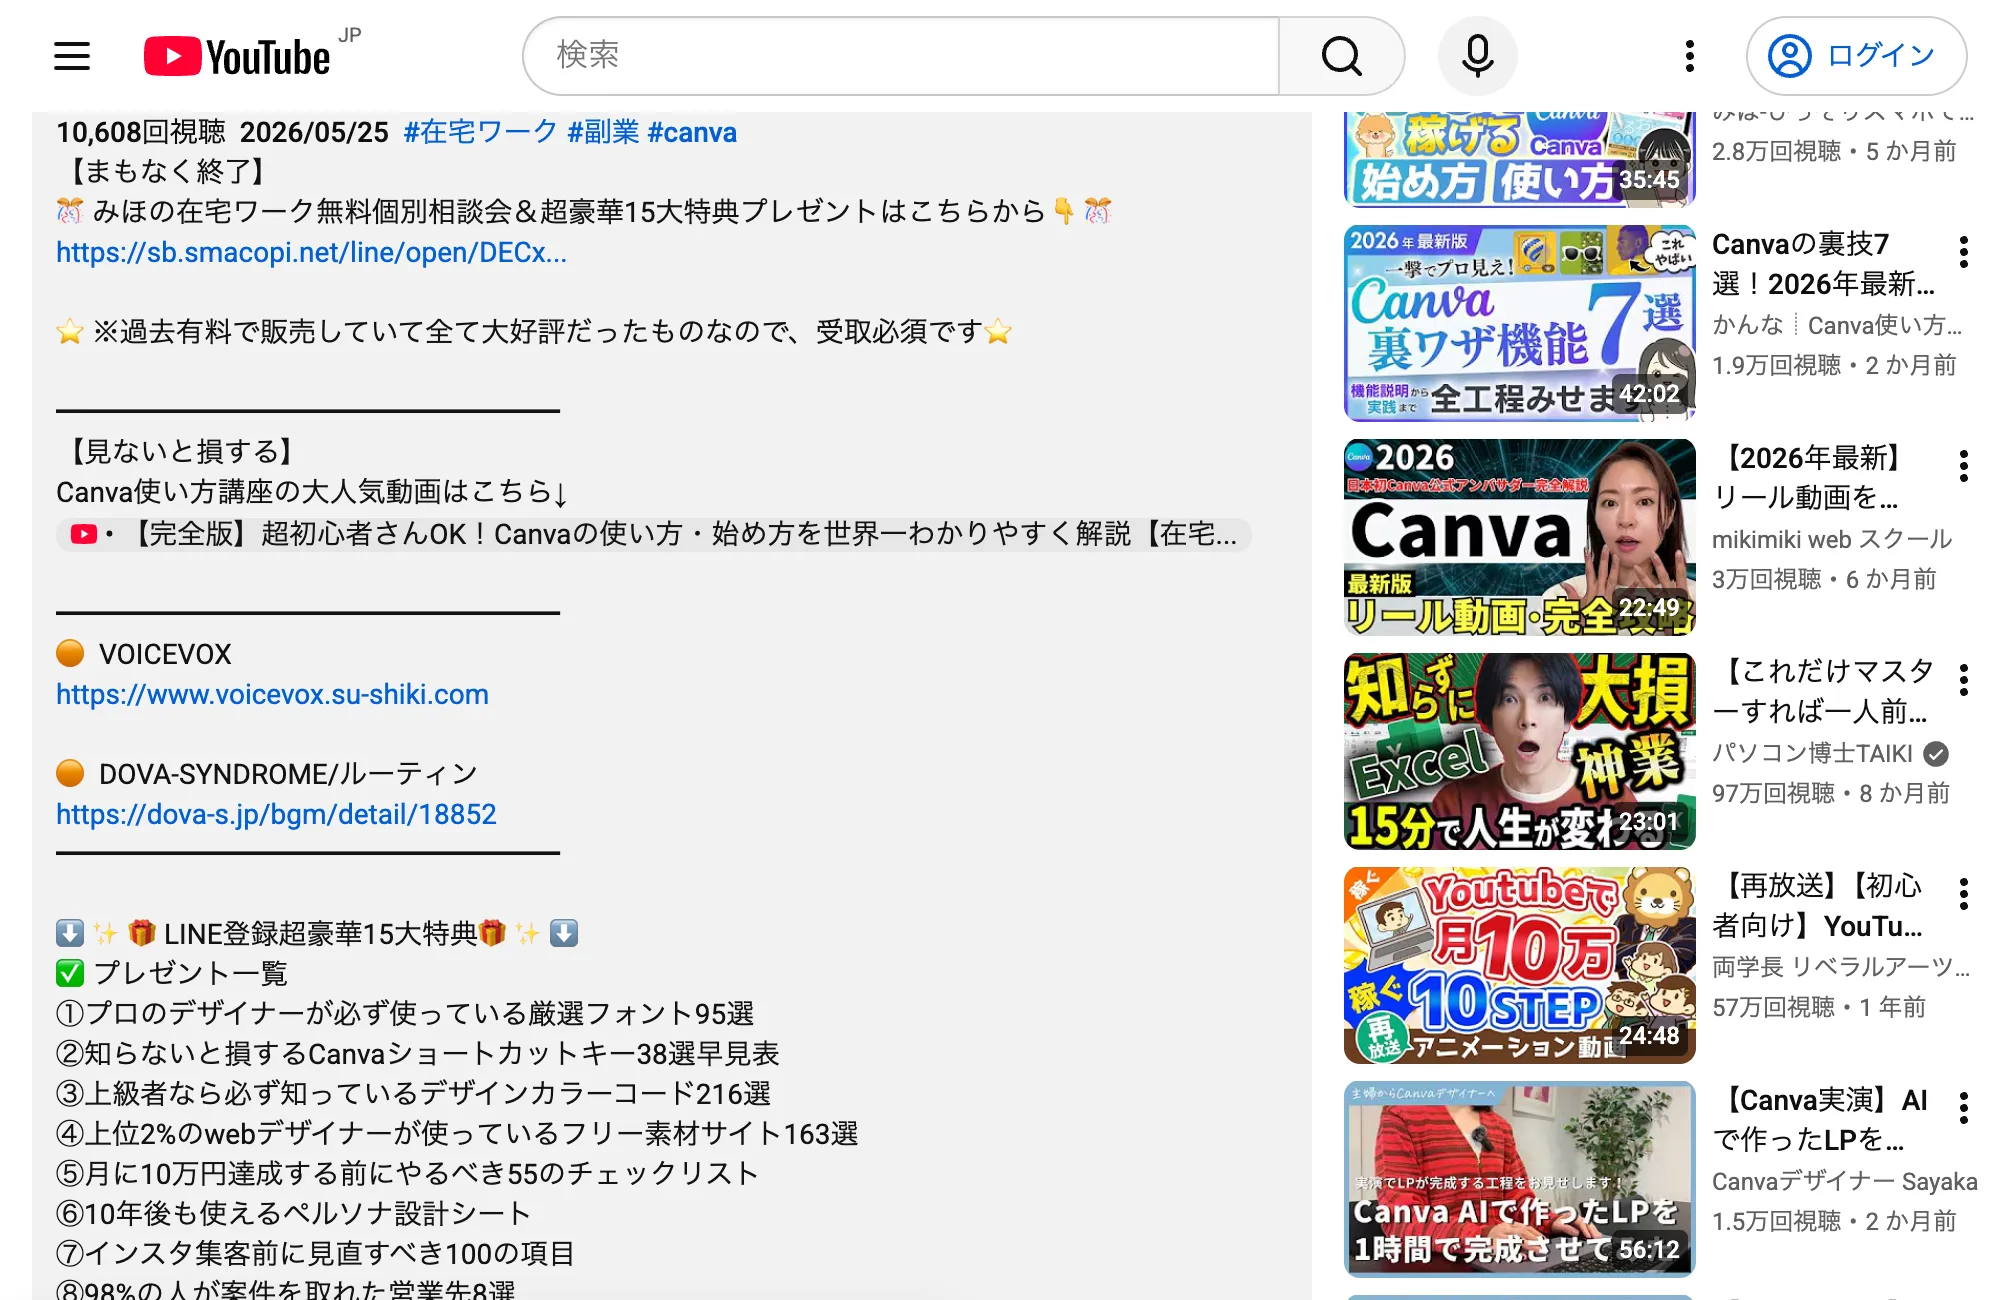Image resolution: width=2000 pixels, height=1300 pixels.
Task: Click the verified badge beside パソコン博士TAIKI
Action: 1936,753
